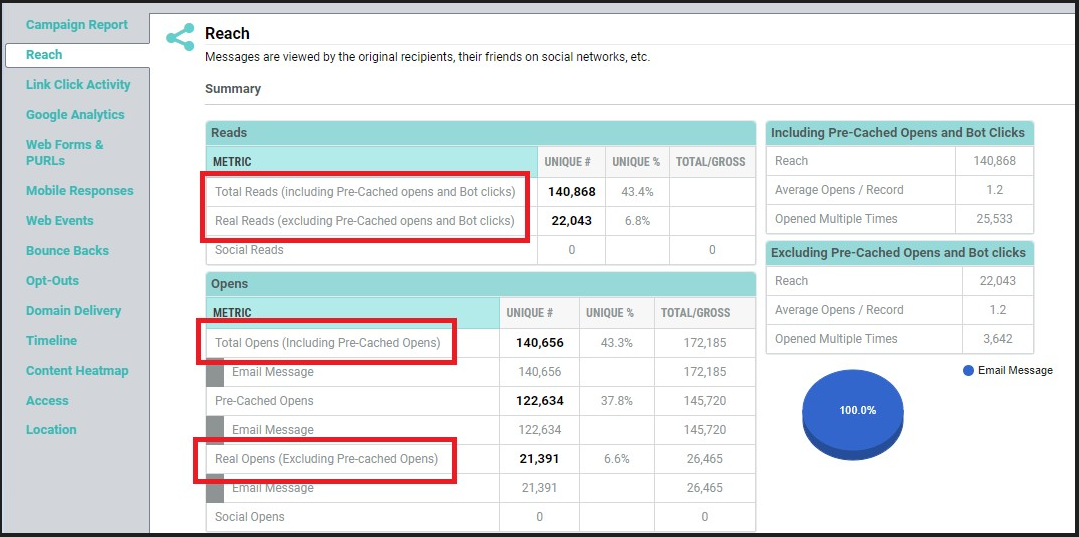Click the Pre-Cached Opens row label

[264, 401]
